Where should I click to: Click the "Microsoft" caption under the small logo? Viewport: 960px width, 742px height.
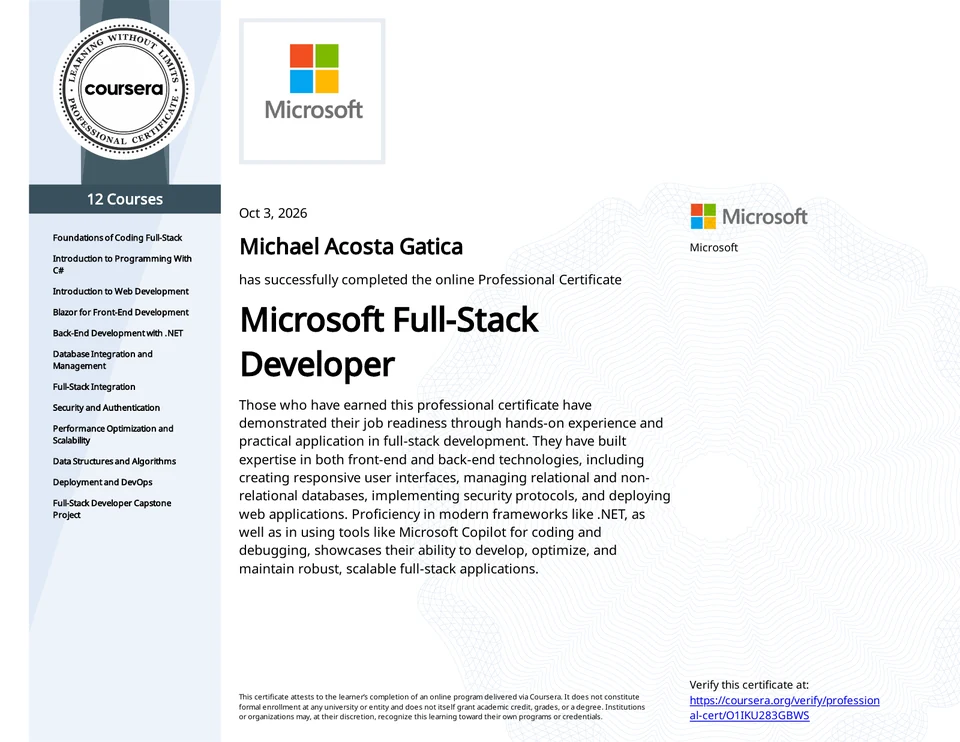coord(714,247)
